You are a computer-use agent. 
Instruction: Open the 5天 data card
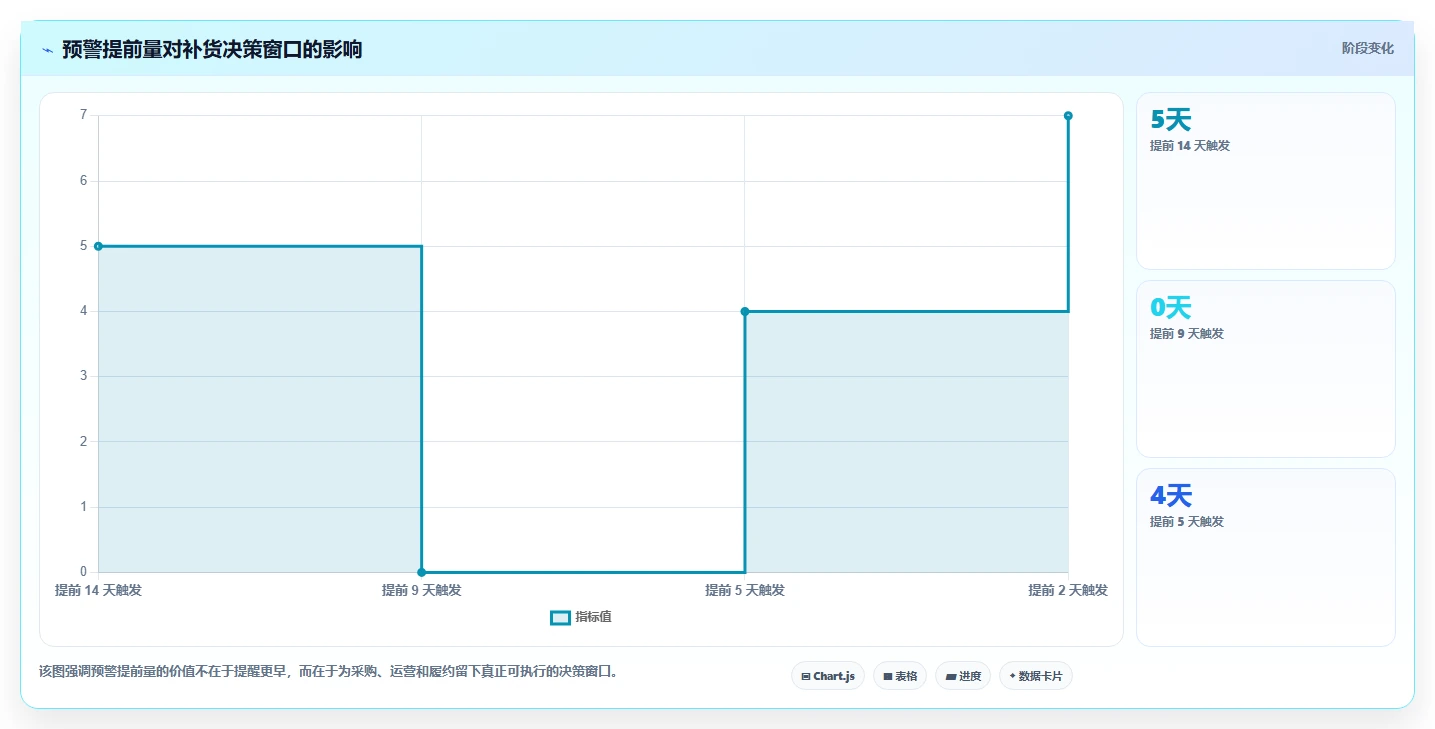tap(1266, 181)
